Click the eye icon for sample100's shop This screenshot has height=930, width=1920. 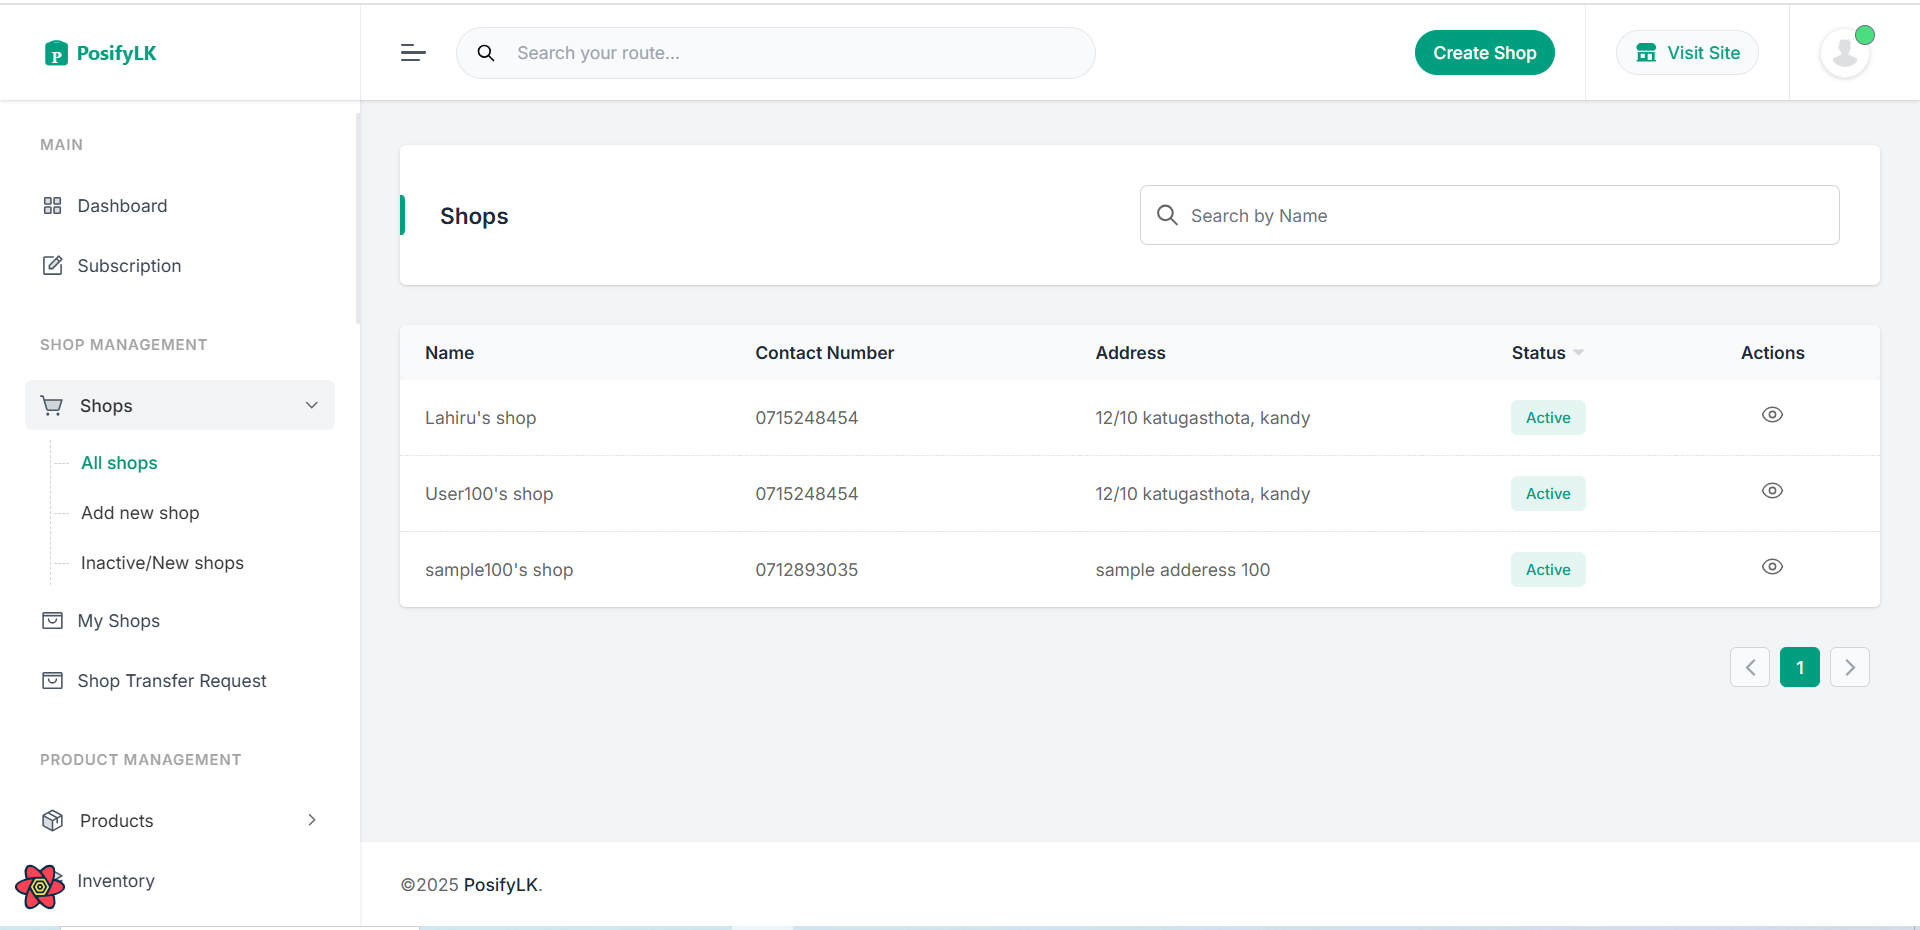(1772, 566)
